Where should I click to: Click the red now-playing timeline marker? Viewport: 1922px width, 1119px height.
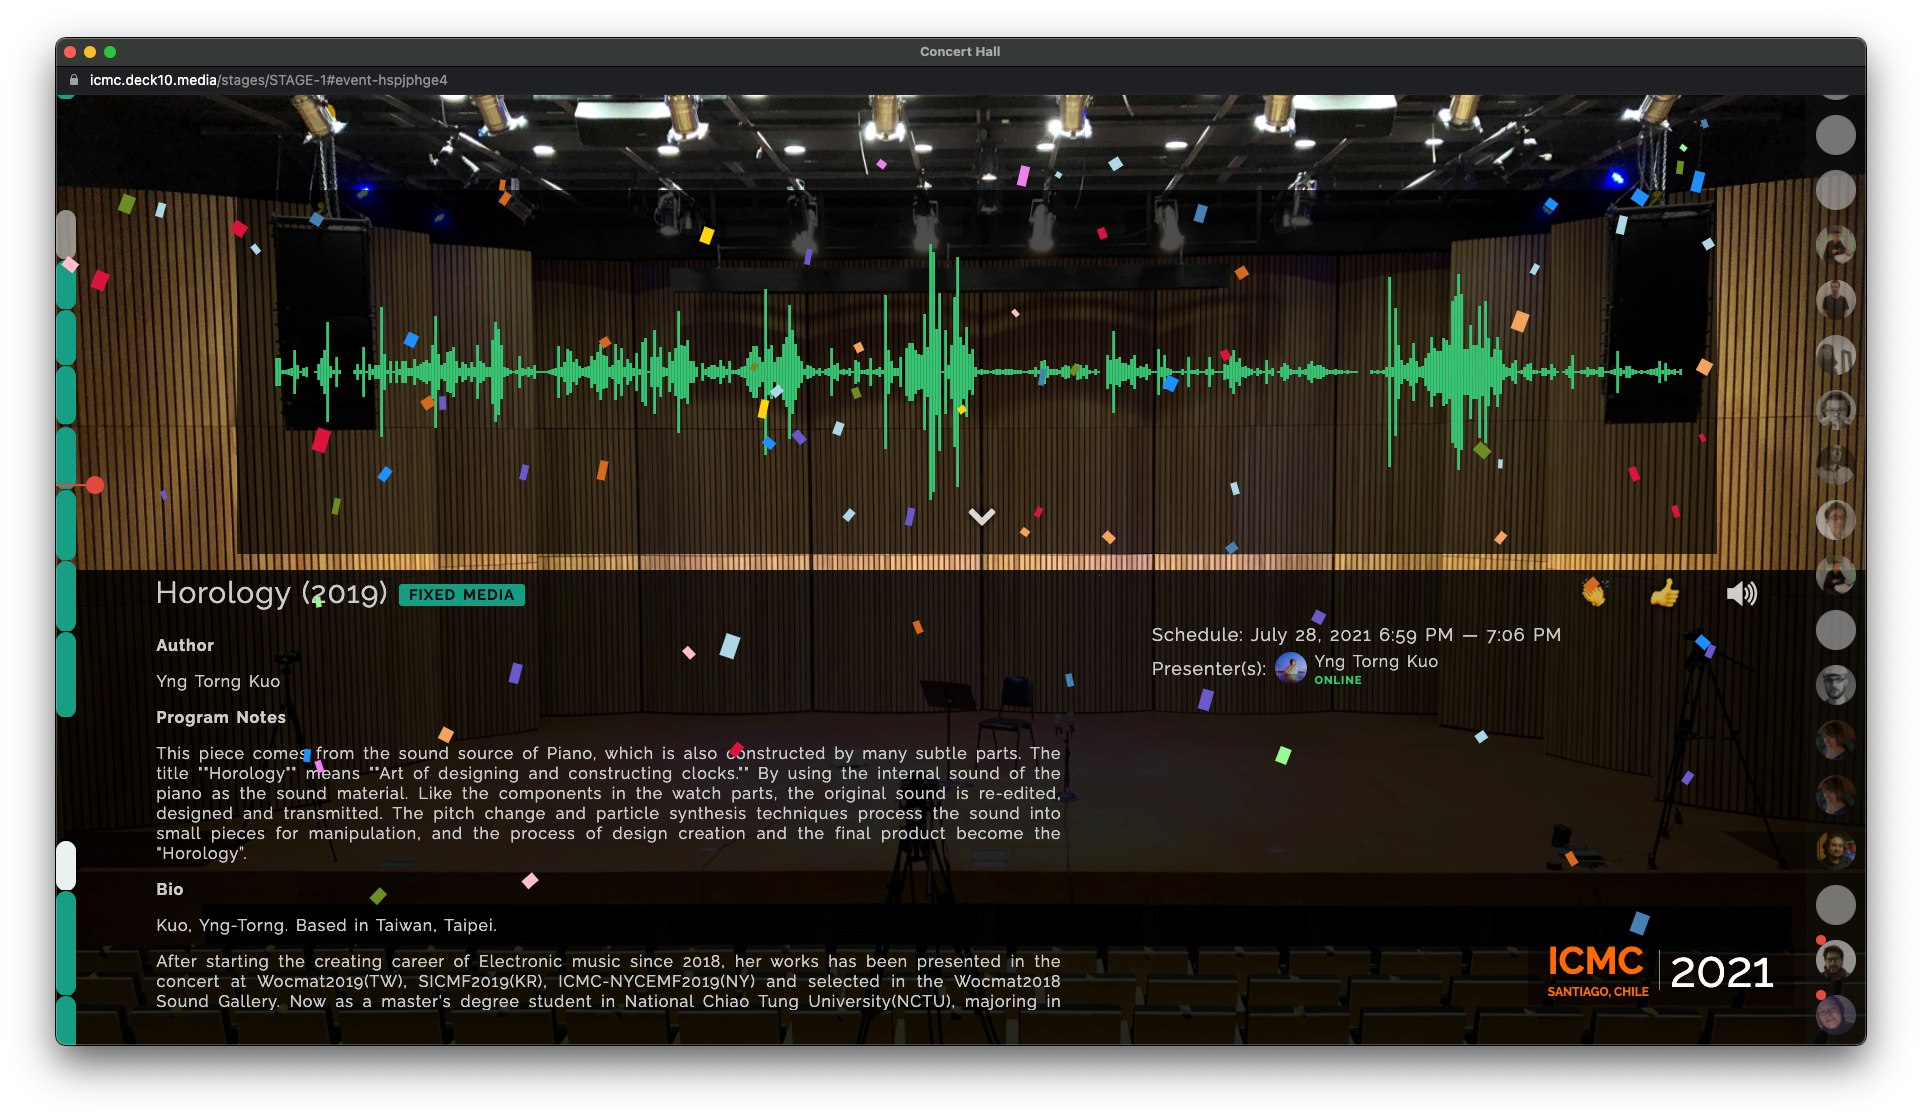95,485
